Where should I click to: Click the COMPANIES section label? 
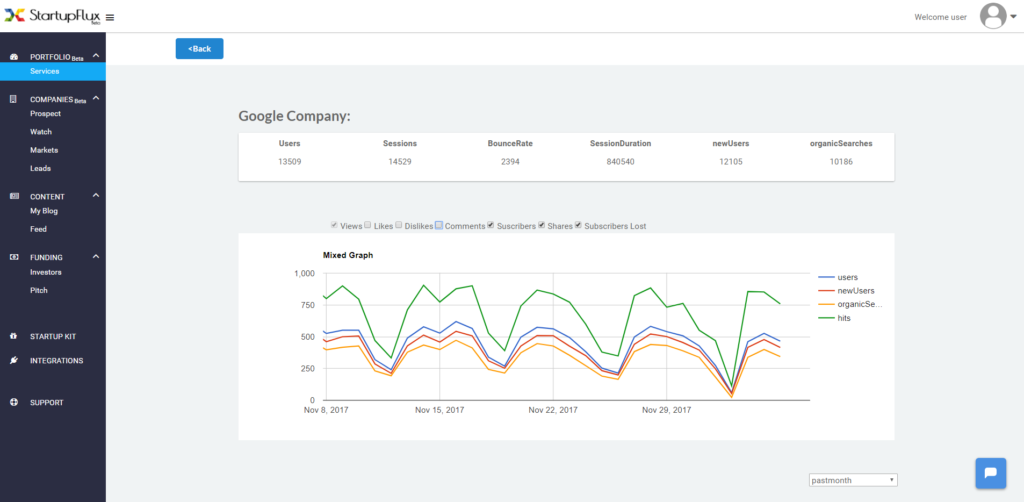[x=52, y=100]
